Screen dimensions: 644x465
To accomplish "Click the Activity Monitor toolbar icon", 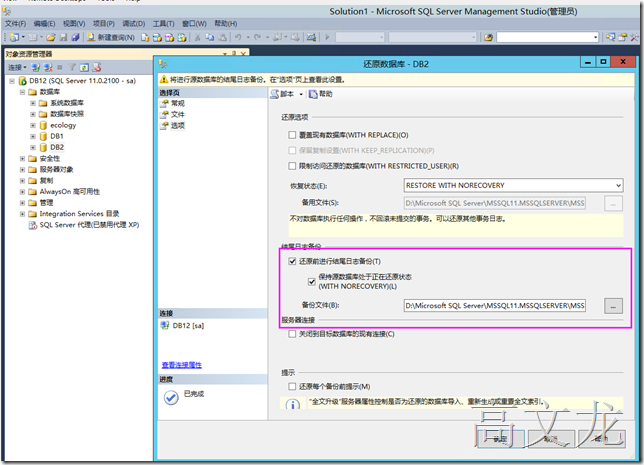I will tap(311, 37).
